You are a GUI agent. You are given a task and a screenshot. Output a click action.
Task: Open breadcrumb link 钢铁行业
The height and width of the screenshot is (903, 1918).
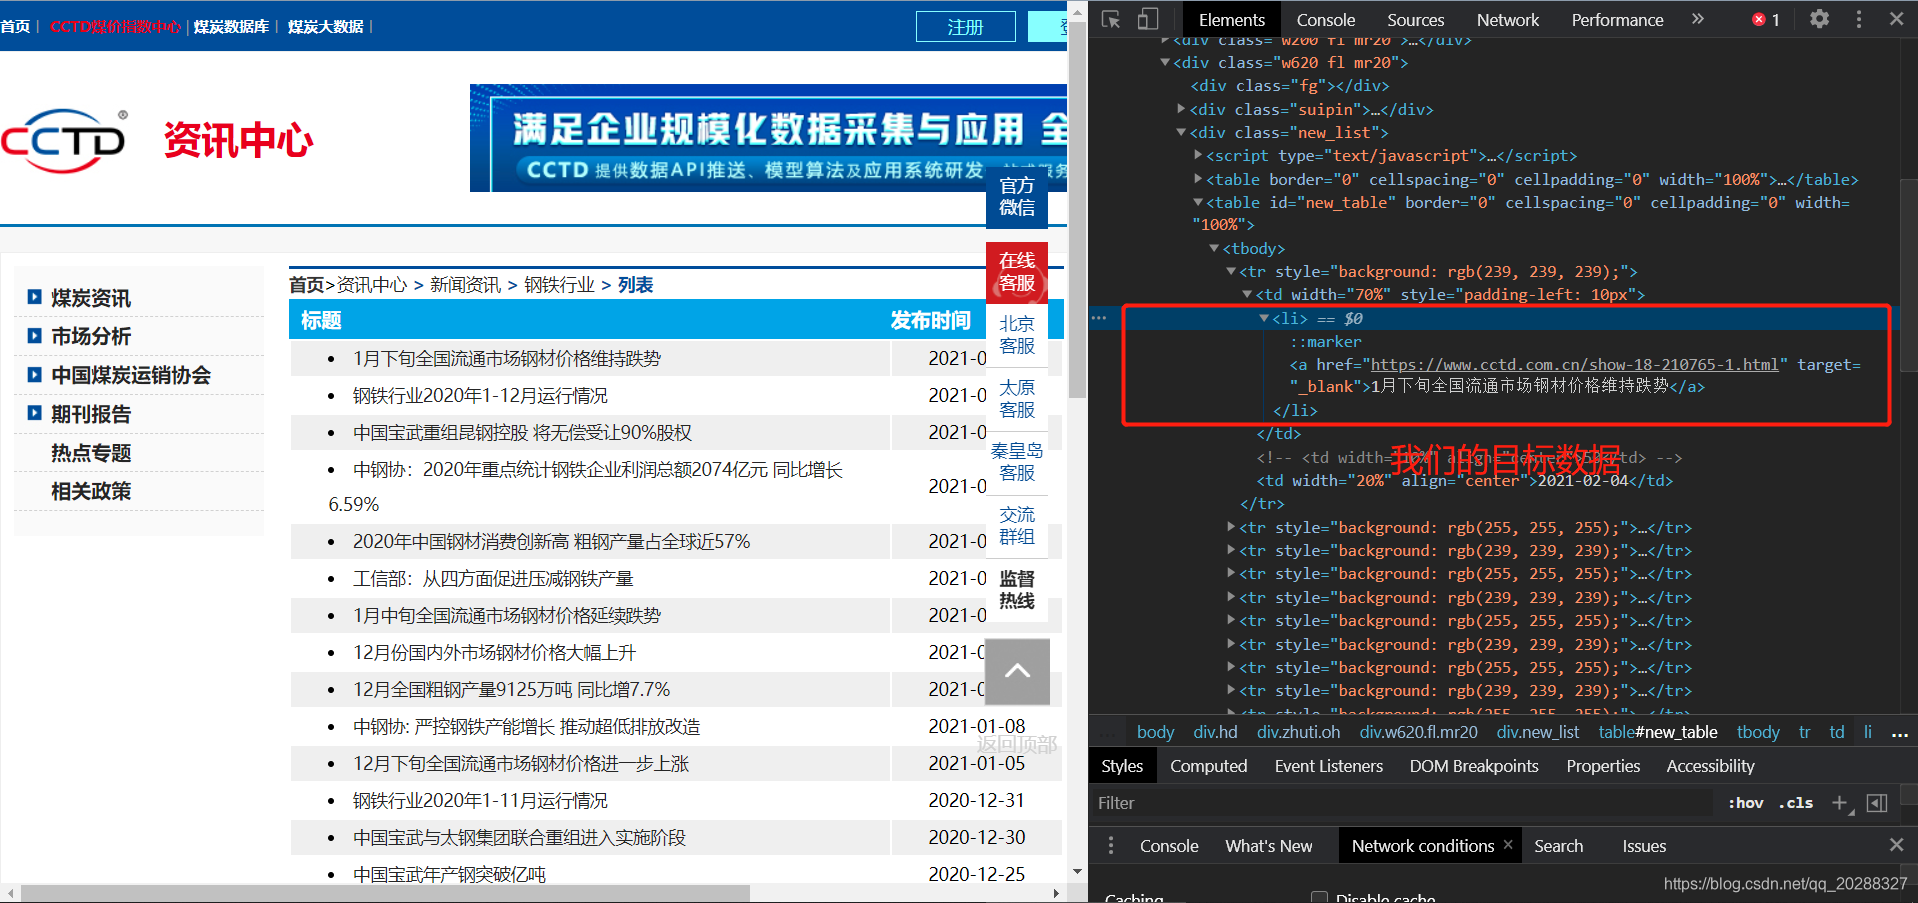click(x=559, y=285)
